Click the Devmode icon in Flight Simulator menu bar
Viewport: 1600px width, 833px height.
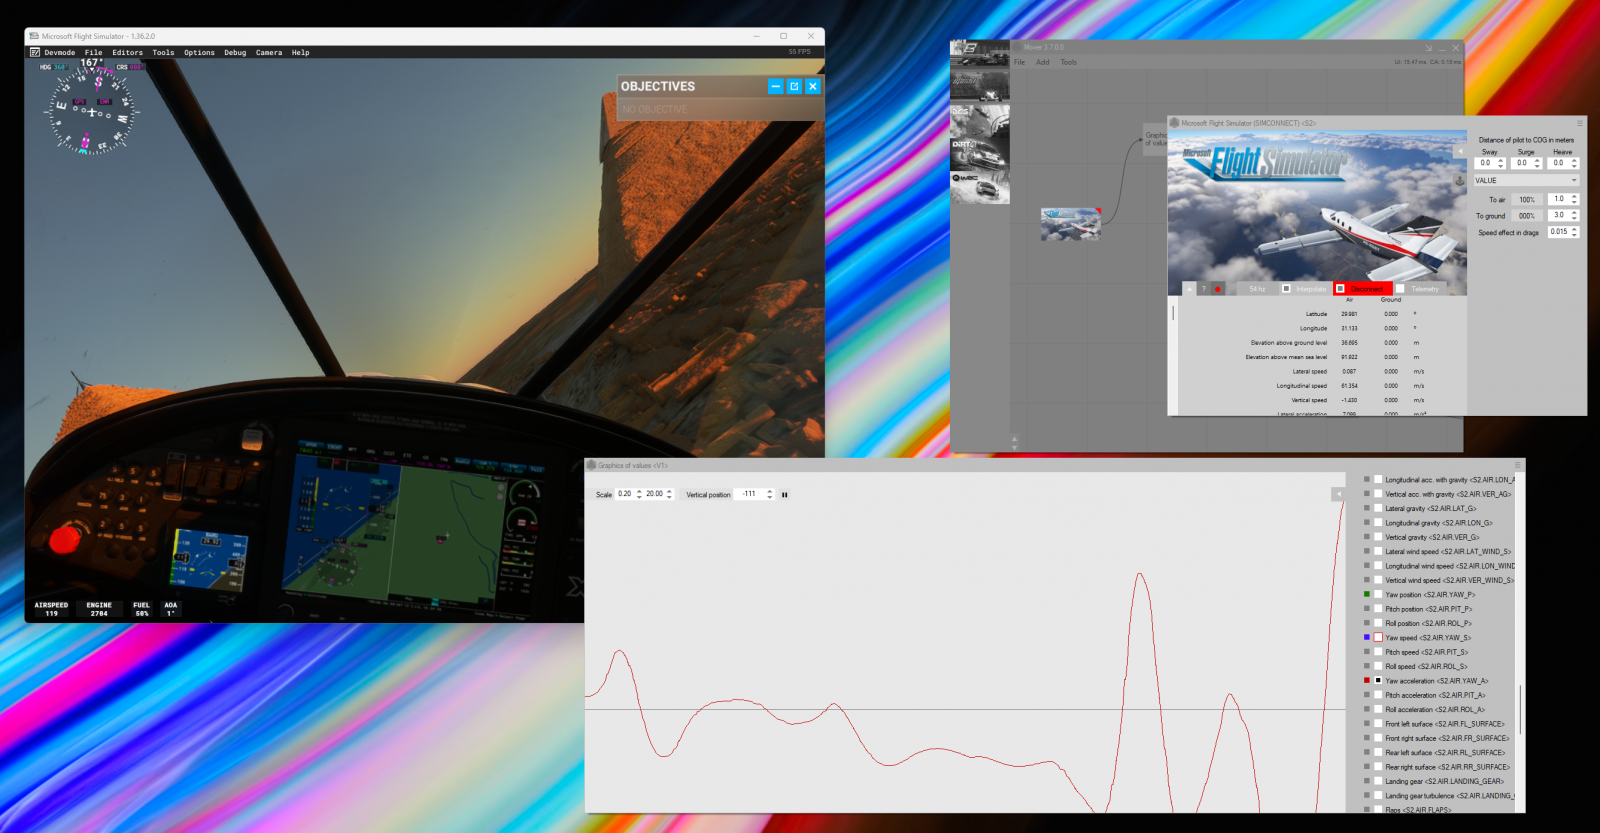coord(35,52)
